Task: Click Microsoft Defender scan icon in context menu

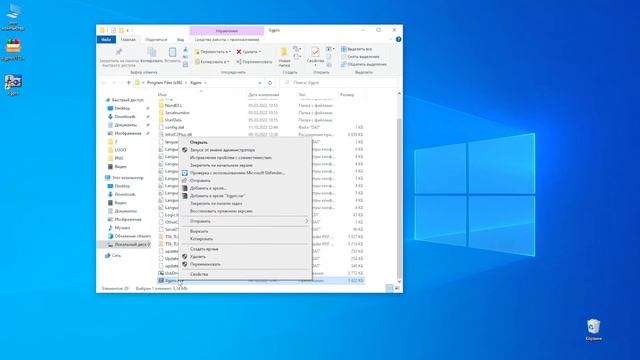Action: point(184,173)
